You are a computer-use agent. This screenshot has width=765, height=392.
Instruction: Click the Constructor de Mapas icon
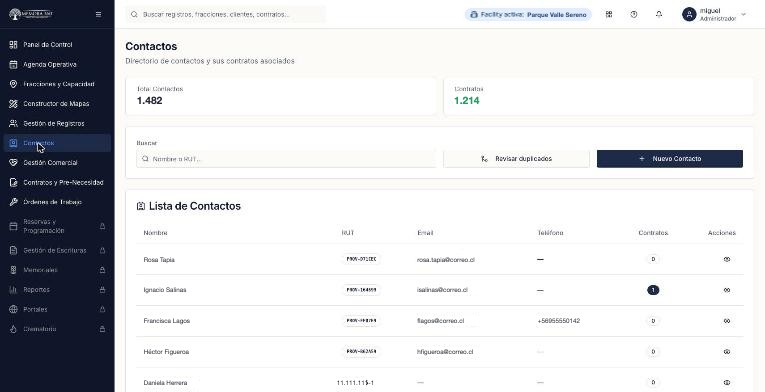(x=14, y=103)
